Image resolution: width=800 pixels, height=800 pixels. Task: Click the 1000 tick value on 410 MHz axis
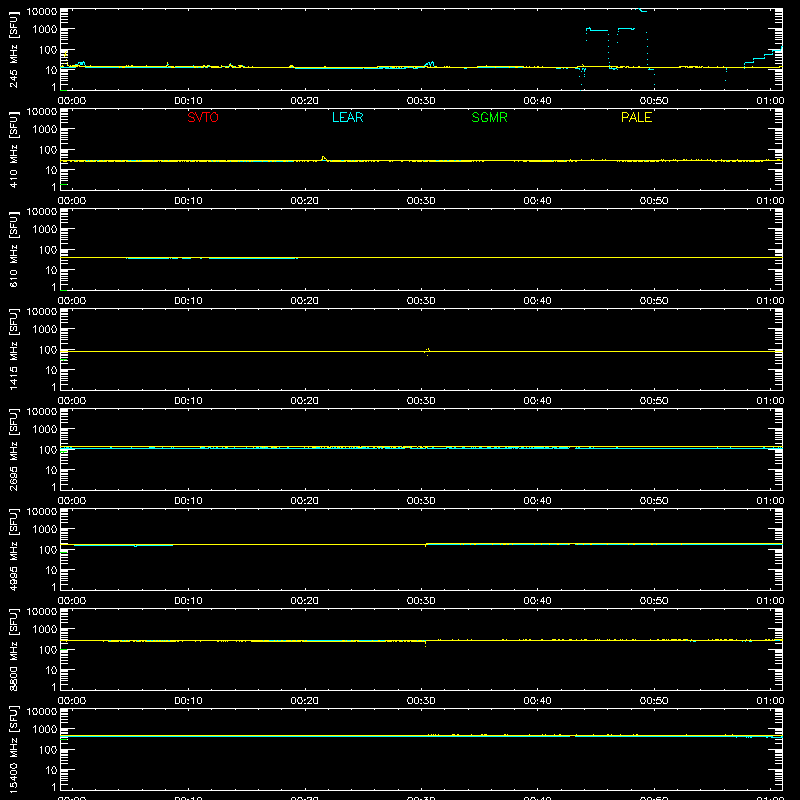[45, 130]
